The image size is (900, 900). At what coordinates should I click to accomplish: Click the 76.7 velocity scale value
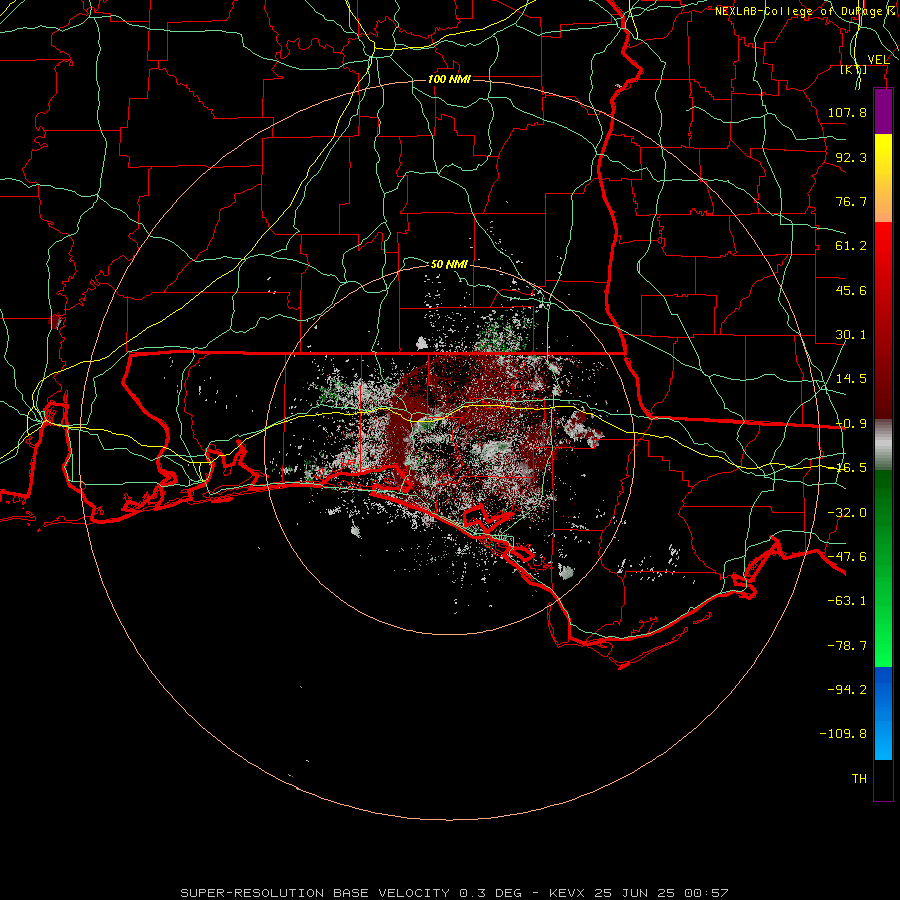click(851, 201)
